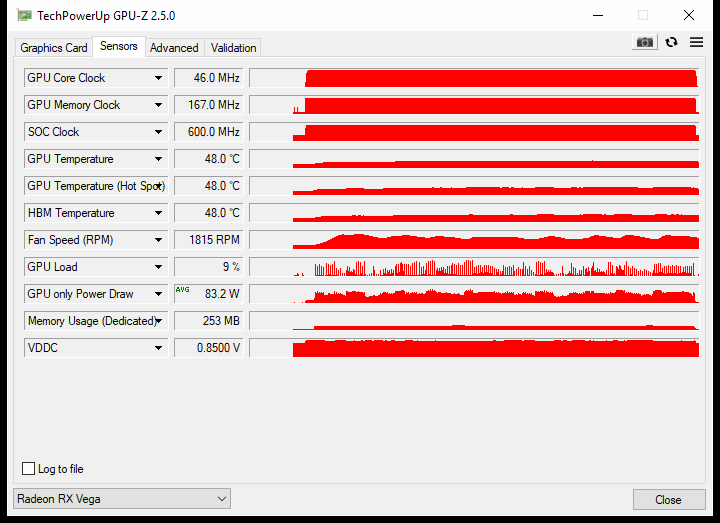Click the GPU Core Clock history graph
This screenshot has height=523, width=720.
[474, 78]
